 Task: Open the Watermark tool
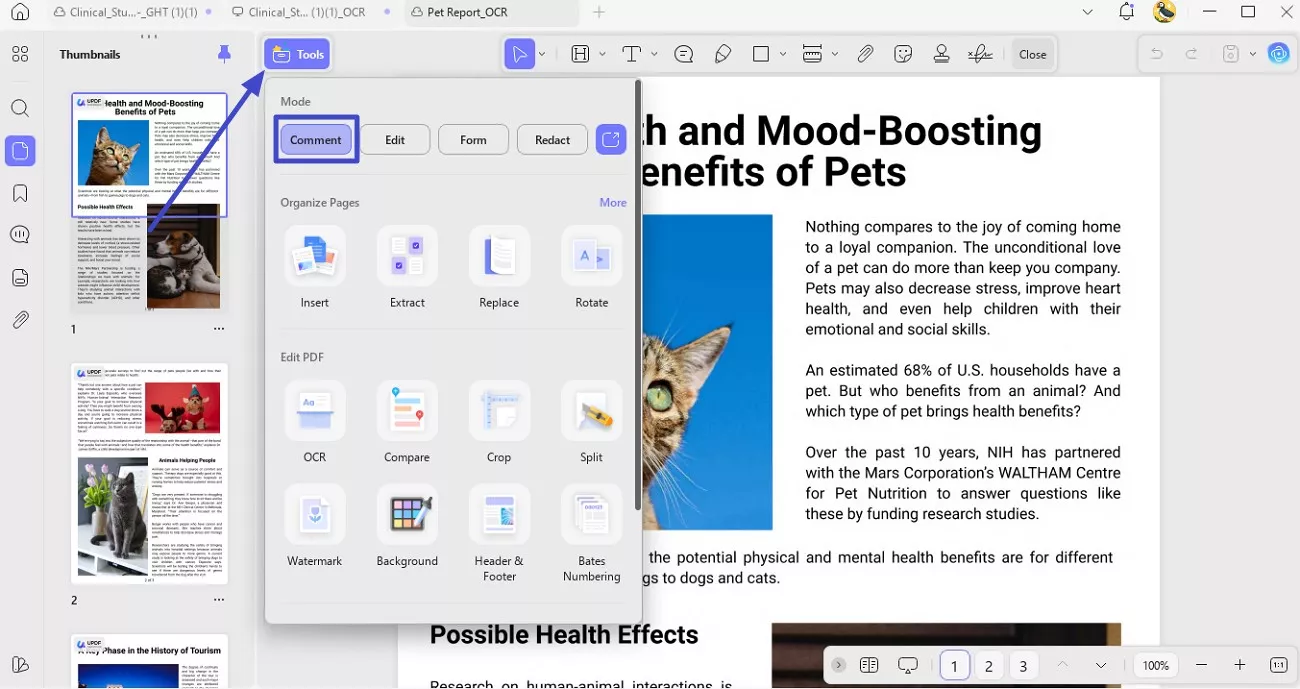[x=315, y=526]
